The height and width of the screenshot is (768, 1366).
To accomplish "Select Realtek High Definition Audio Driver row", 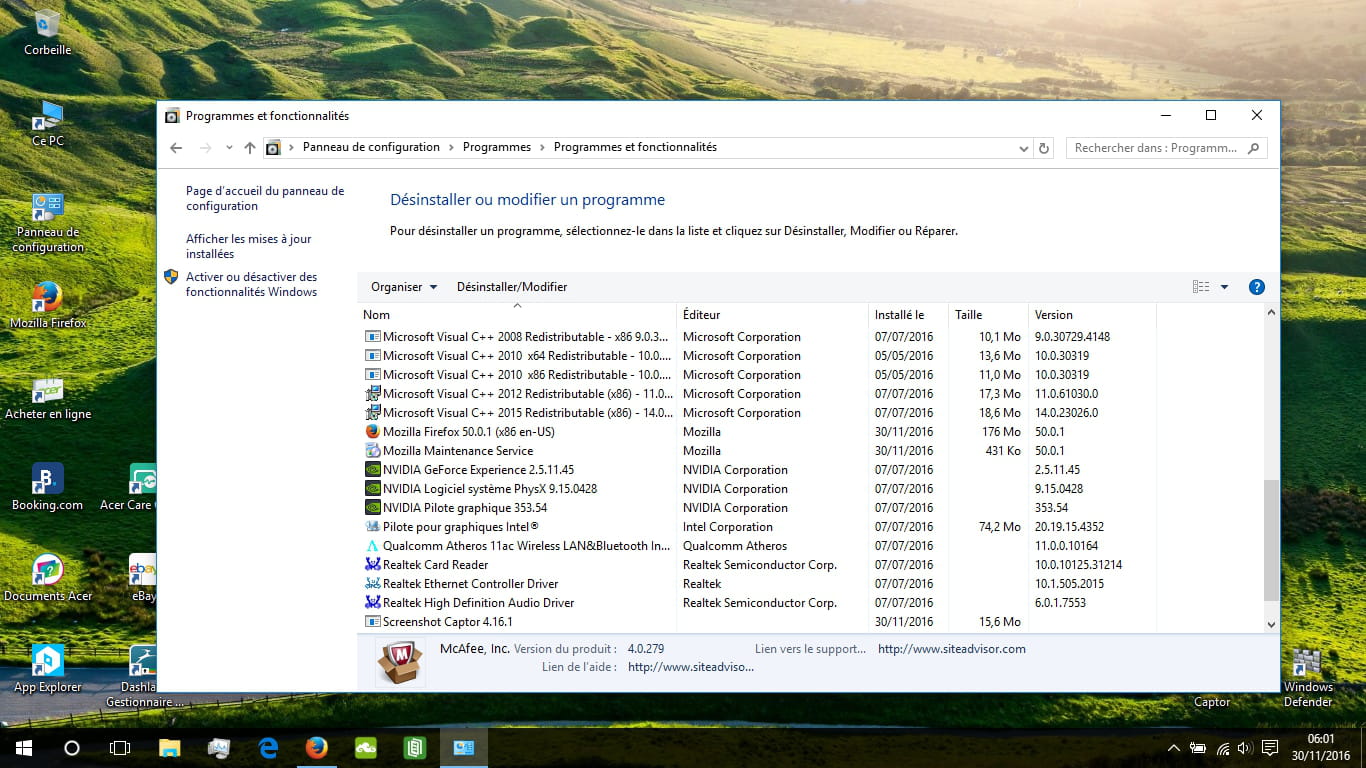I will (760, 603).
